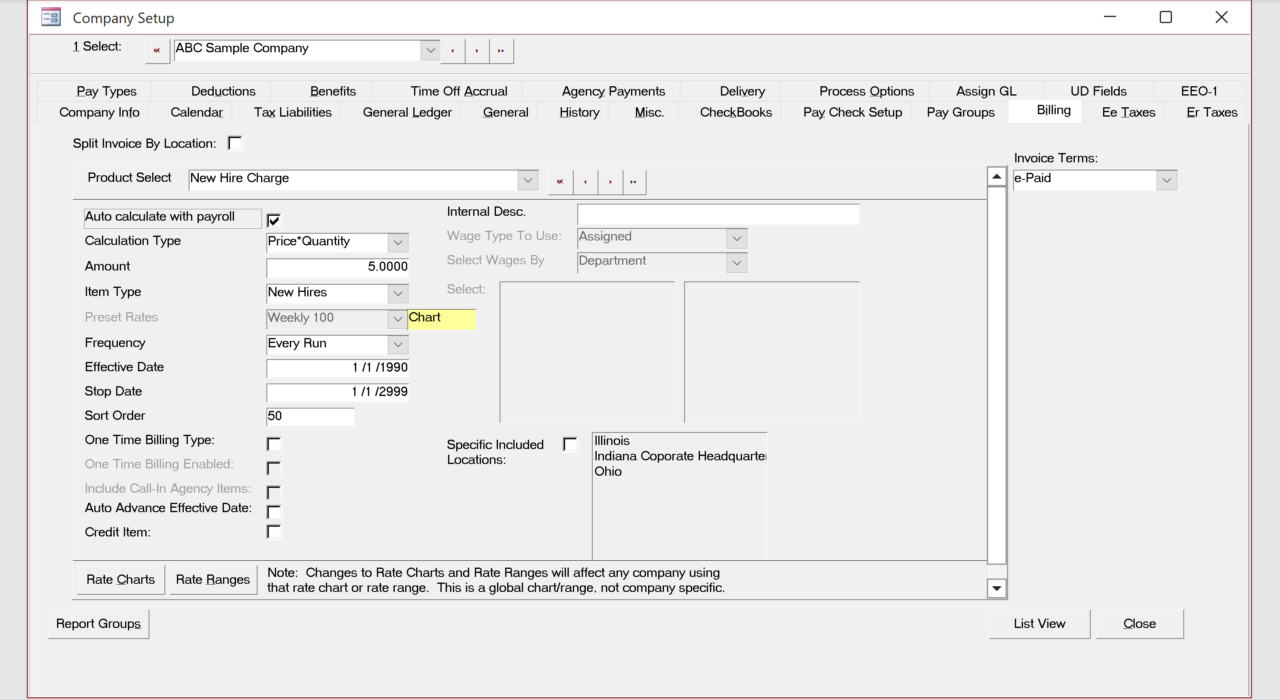Go to previous product record

point(585,181)
